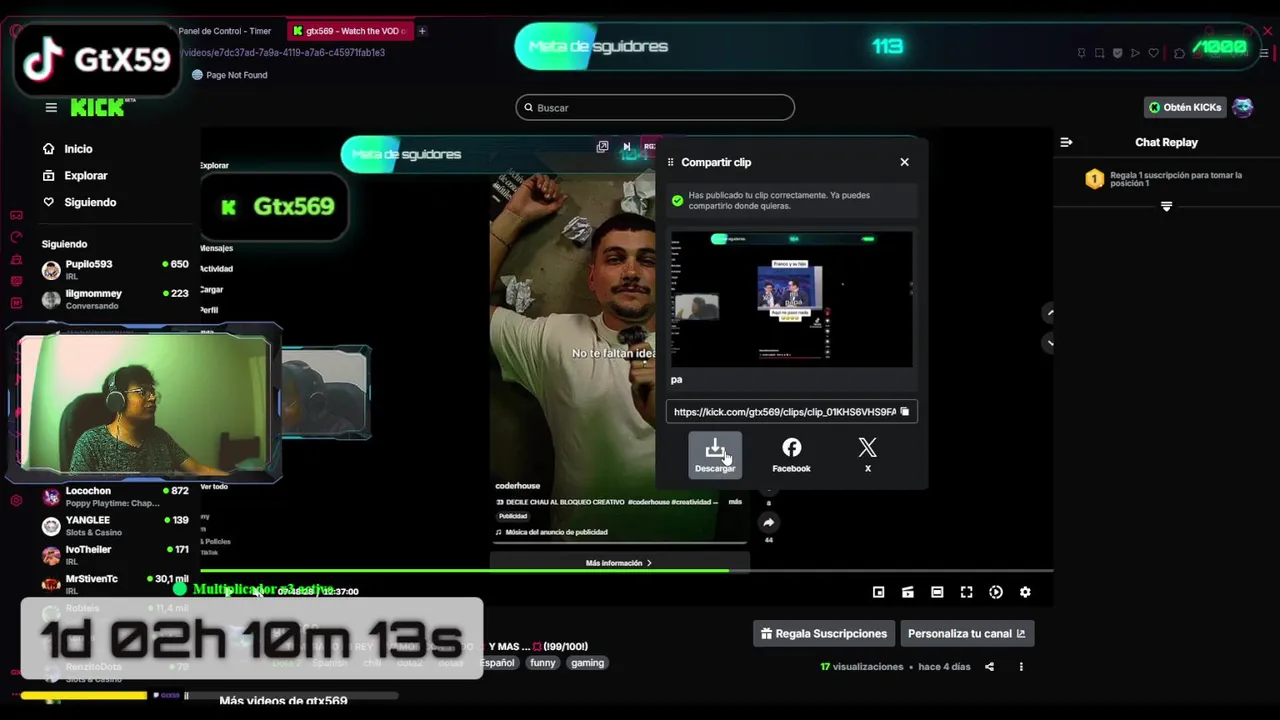Click the Actividad item in video
Screen dimensions: 1280x720
(216, 269)
